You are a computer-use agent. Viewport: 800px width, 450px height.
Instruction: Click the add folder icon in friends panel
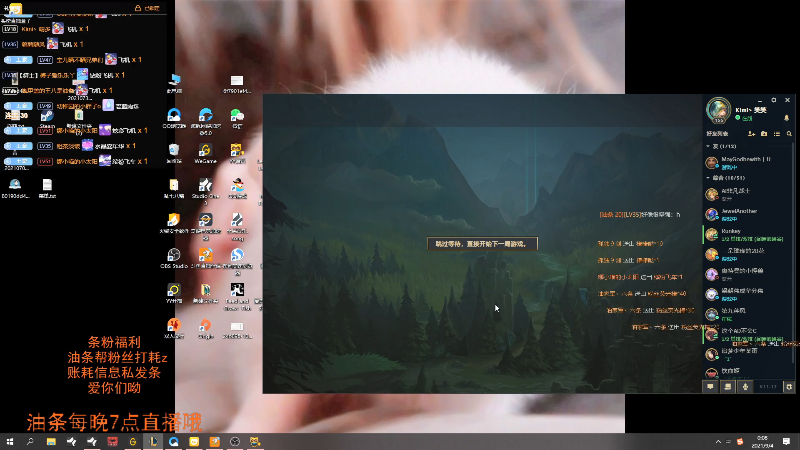pyautogui.click(x=764, y=134)
